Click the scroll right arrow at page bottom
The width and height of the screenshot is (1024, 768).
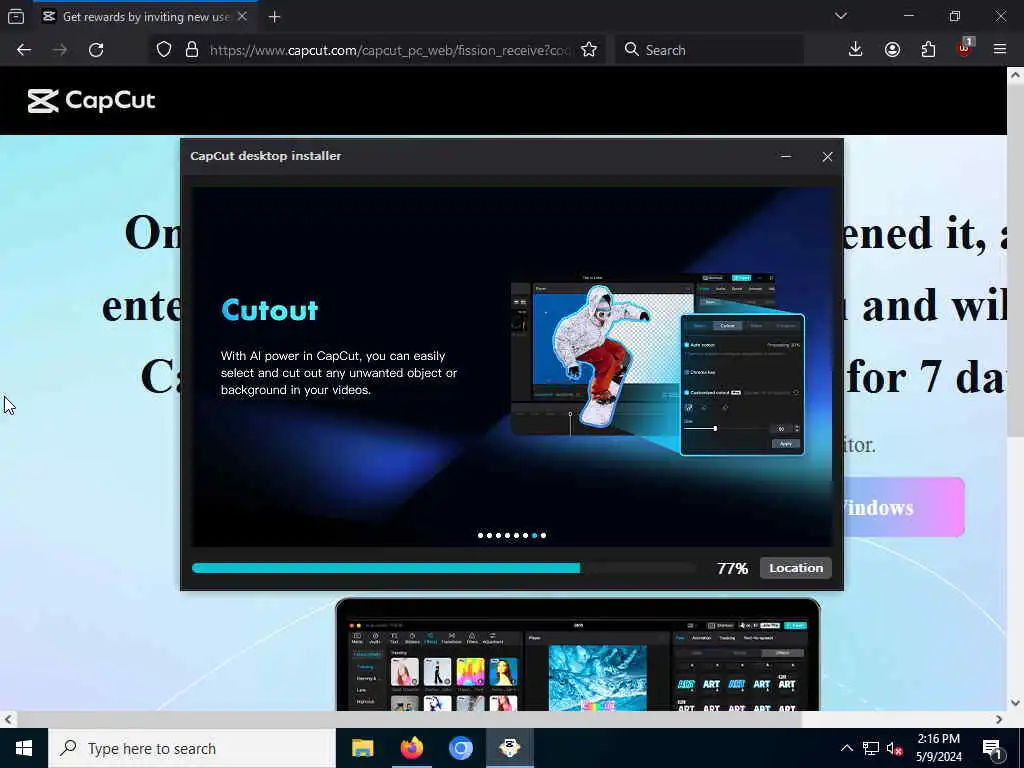coord(999,719)
